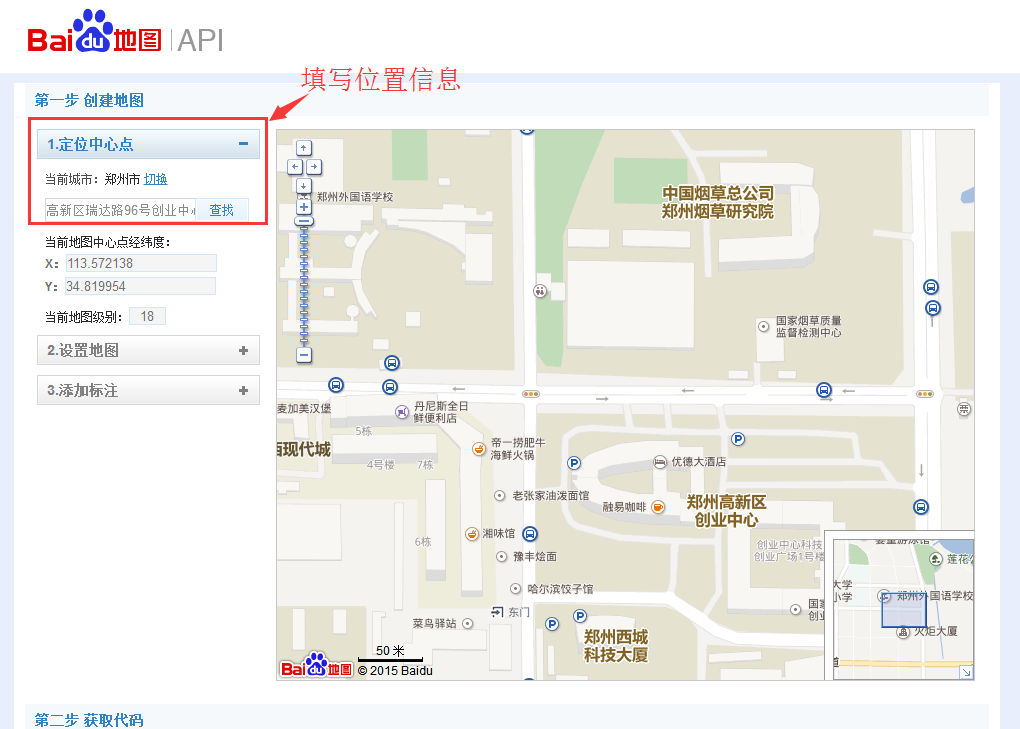Click the parking icon above 优德大酒店

[x=738, y=439]
